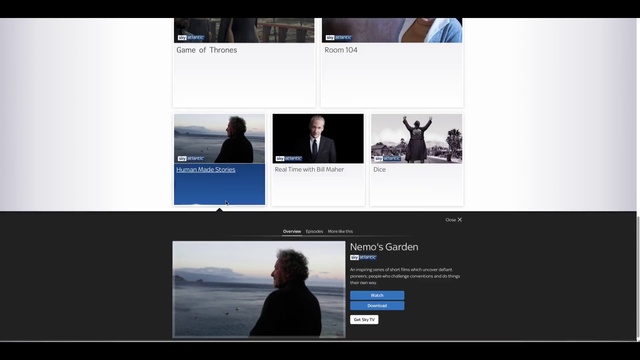Viewport: 640px width, 360px height.
Task: Click Sky Atlantic badge on Room 104
Action: pos(338,38)
